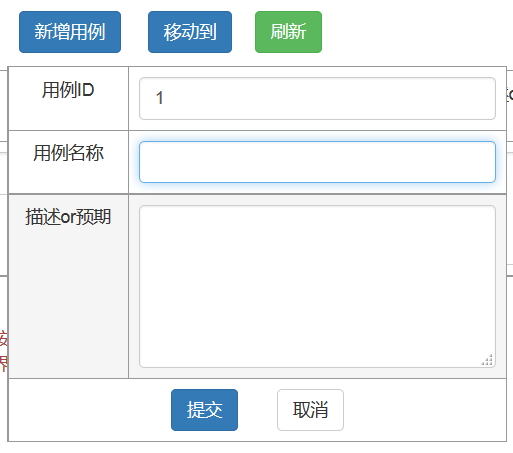
Task: Open the 移动到 action
Action: [190, 32]
